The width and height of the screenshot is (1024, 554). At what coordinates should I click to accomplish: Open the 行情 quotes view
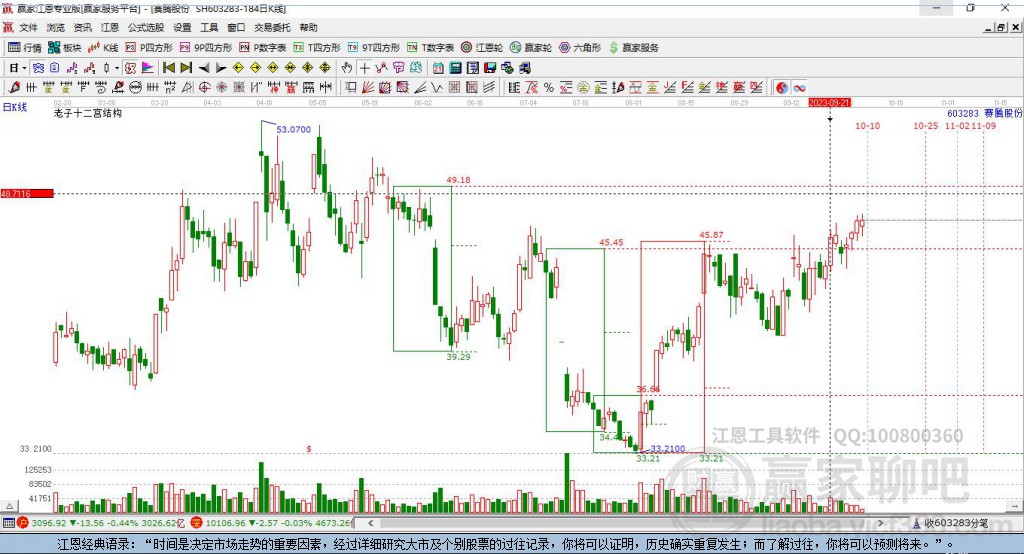[24, 48]
